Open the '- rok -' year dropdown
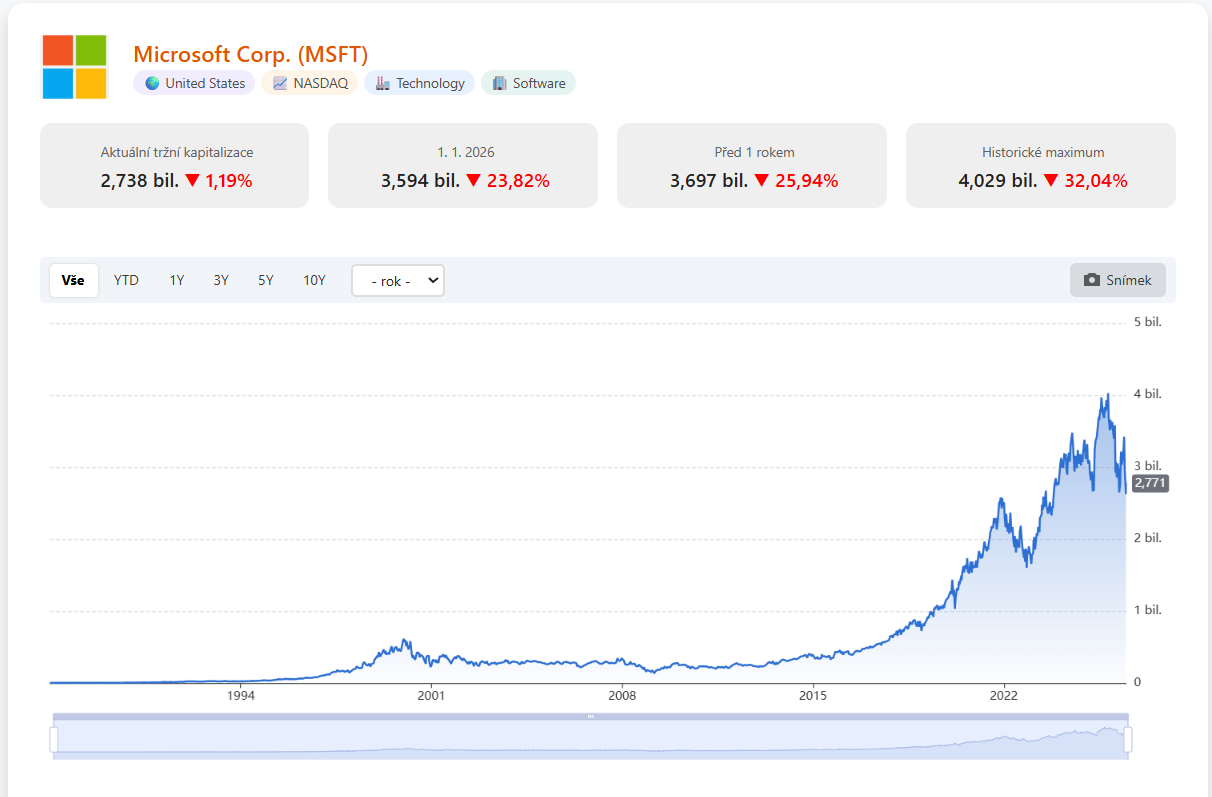This screenshot has width=1212, height=797. [398, 281]
